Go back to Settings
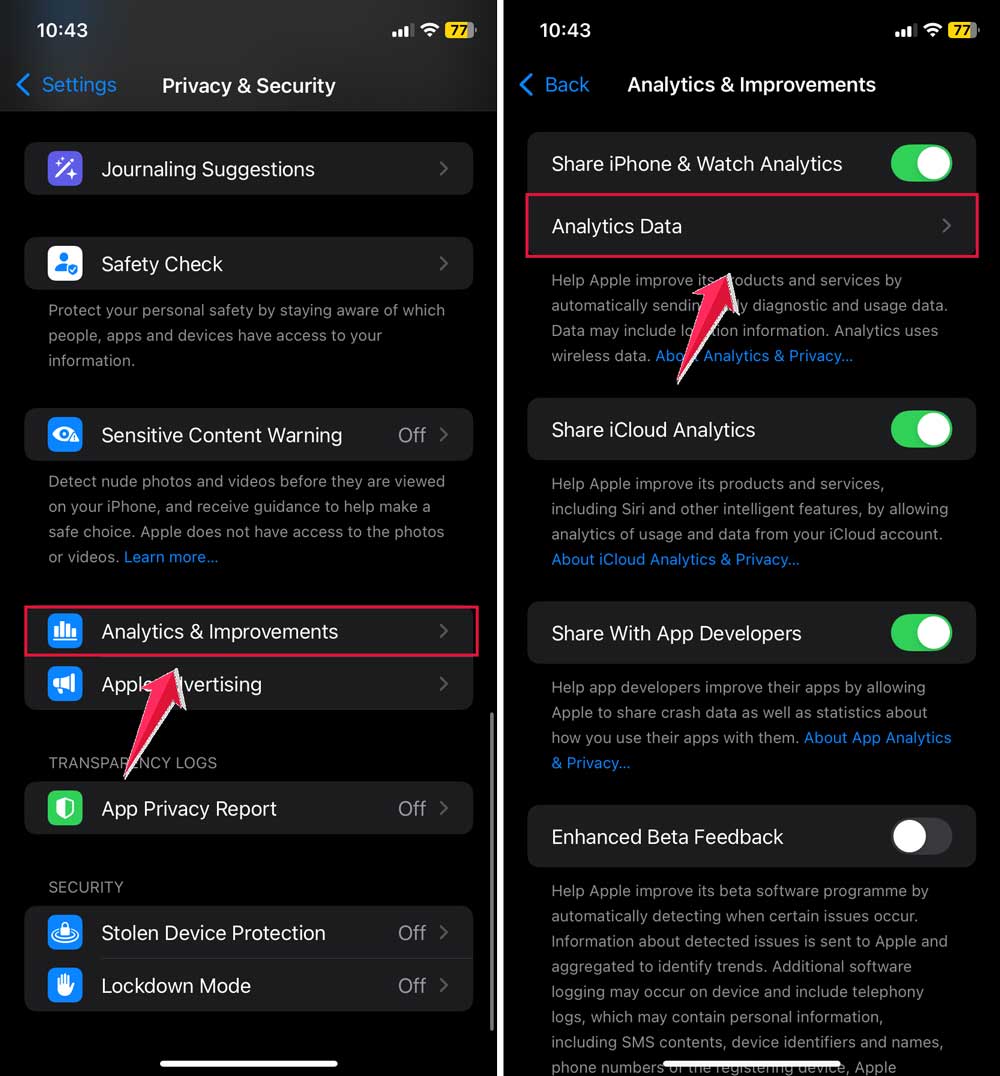 coord(67,84)
